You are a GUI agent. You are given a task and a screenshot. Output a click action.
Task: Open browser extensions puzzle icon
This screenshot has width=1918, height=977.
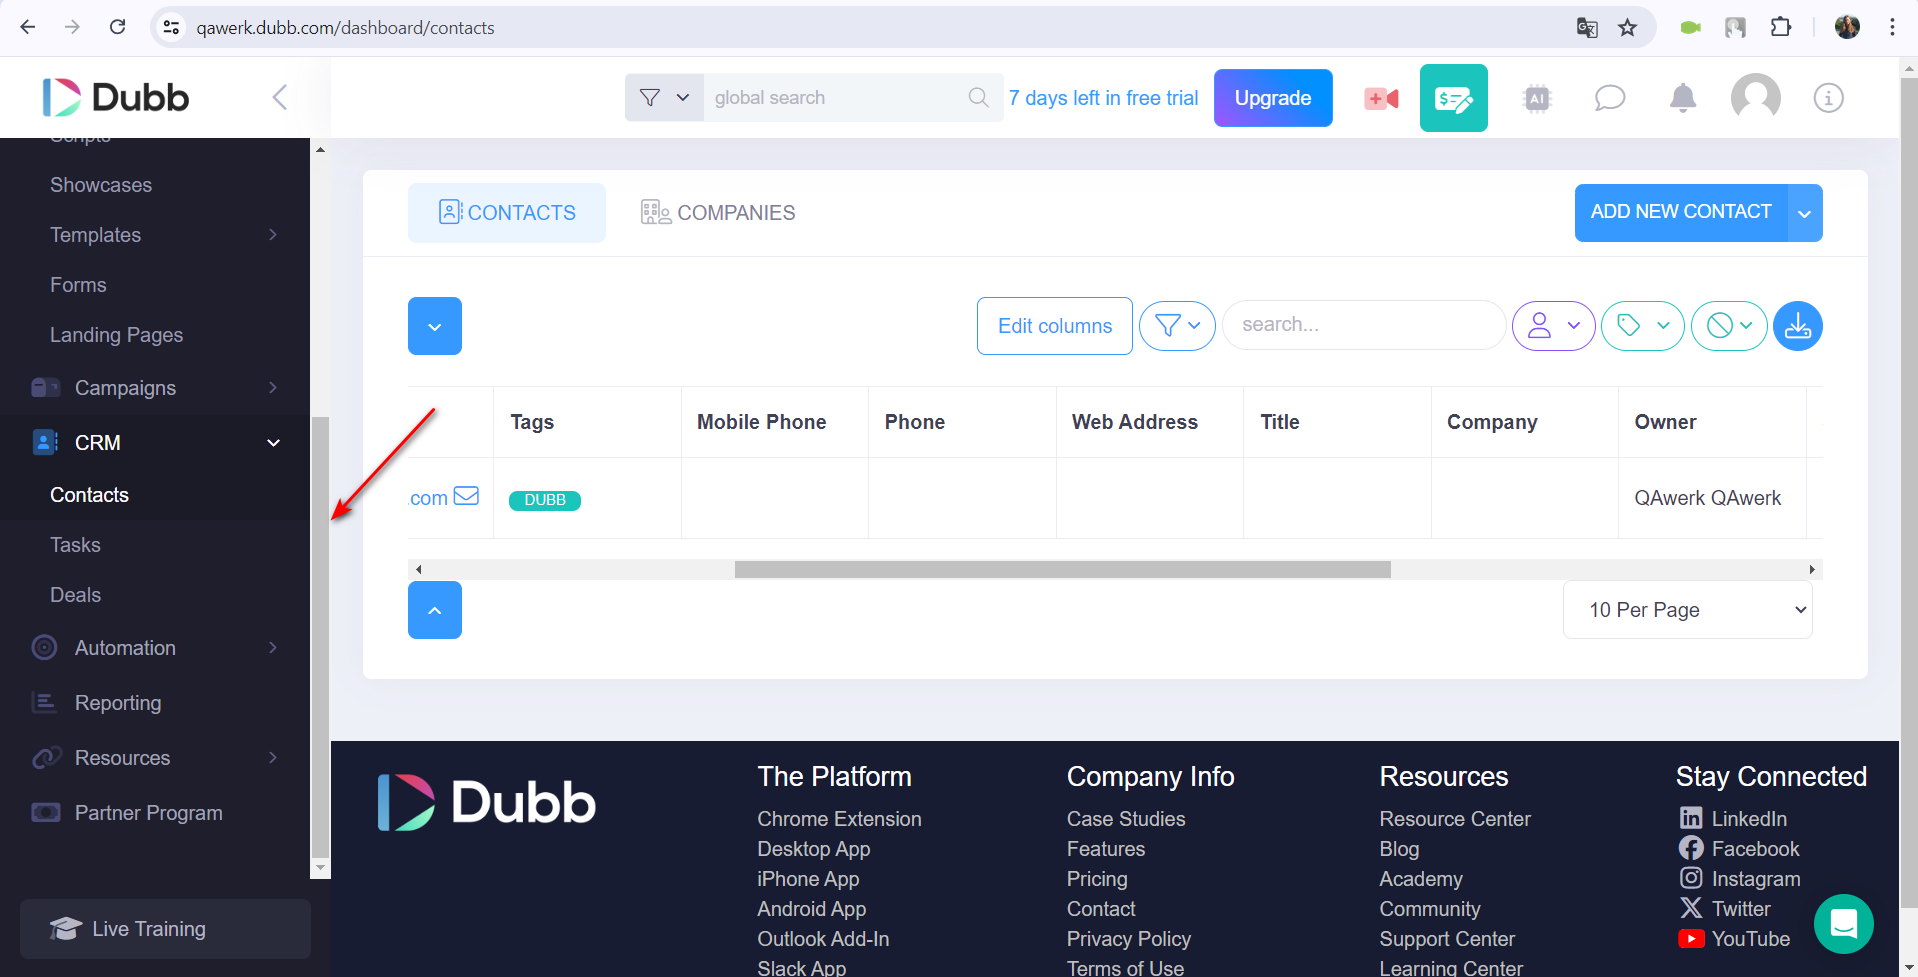[x=1780, y=27]
